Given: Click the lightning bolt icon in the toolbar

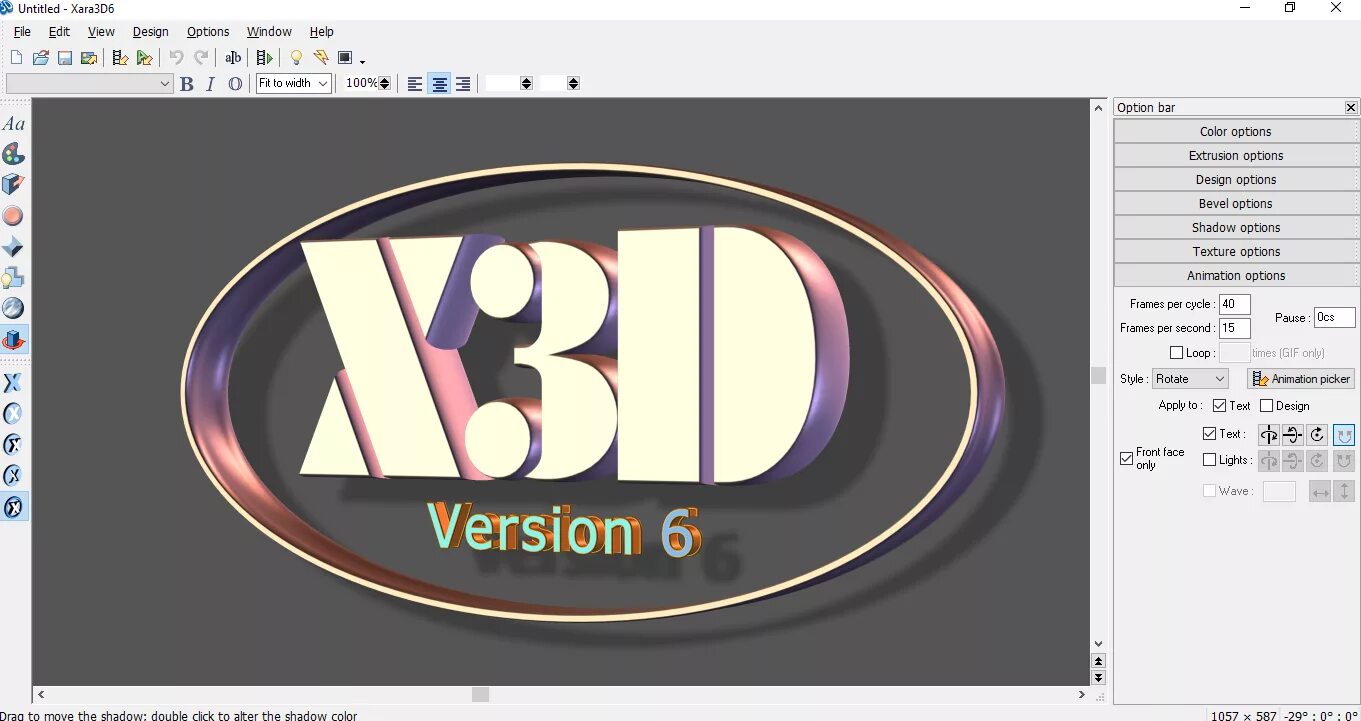Looking at the screenshot, I should coord(321,58).
